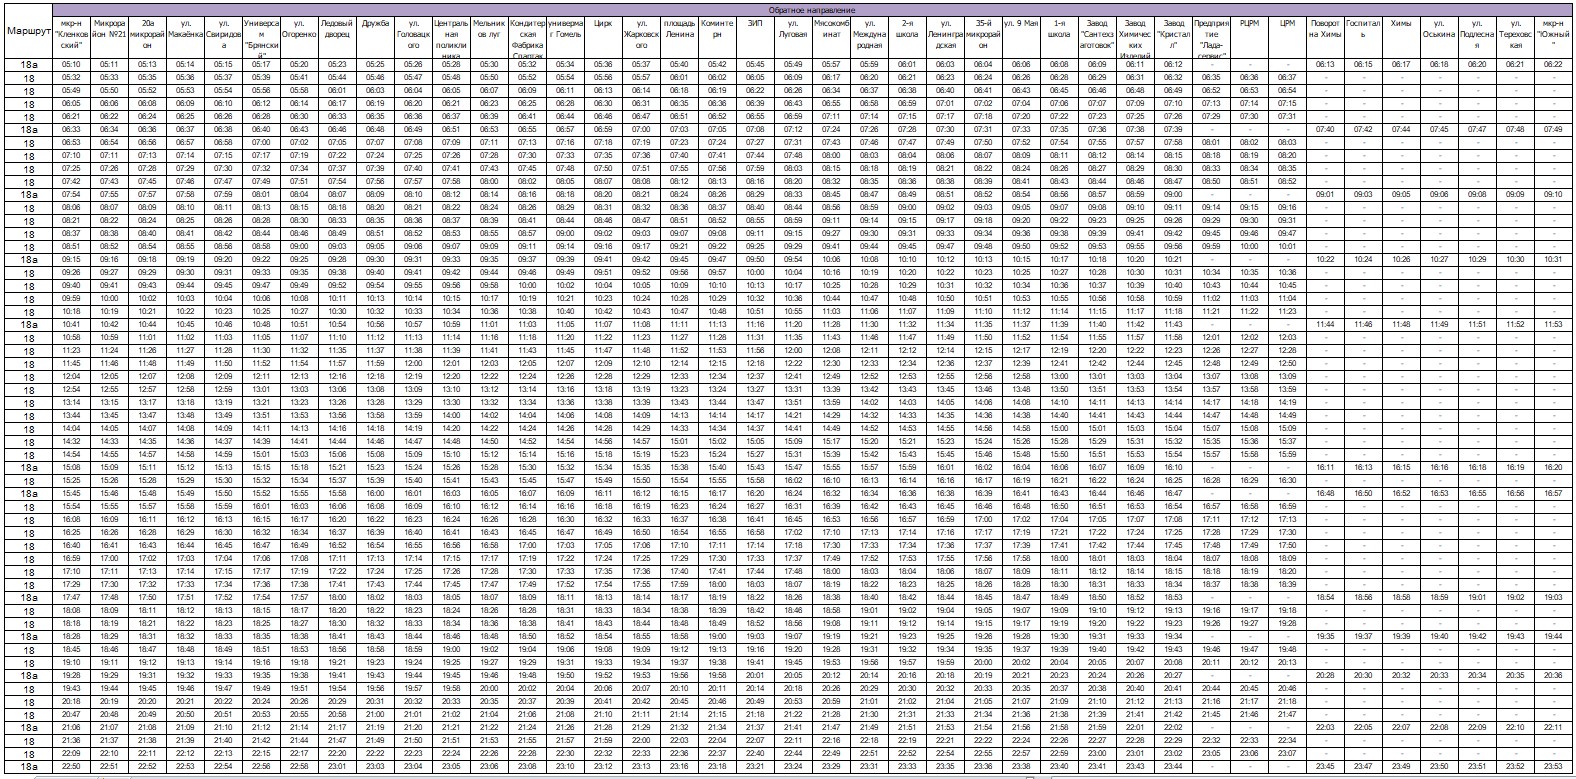This screenshot has width=1576, height=779.
Task: Select route 18 in the 05:32 row
Action: [29, 77]
